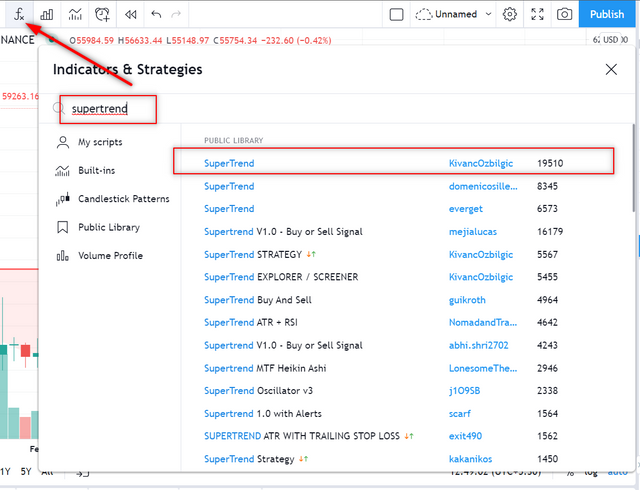Click the dialog results scrollbar
The width and height of the screenshot is (640, 490).
(633, 167)
